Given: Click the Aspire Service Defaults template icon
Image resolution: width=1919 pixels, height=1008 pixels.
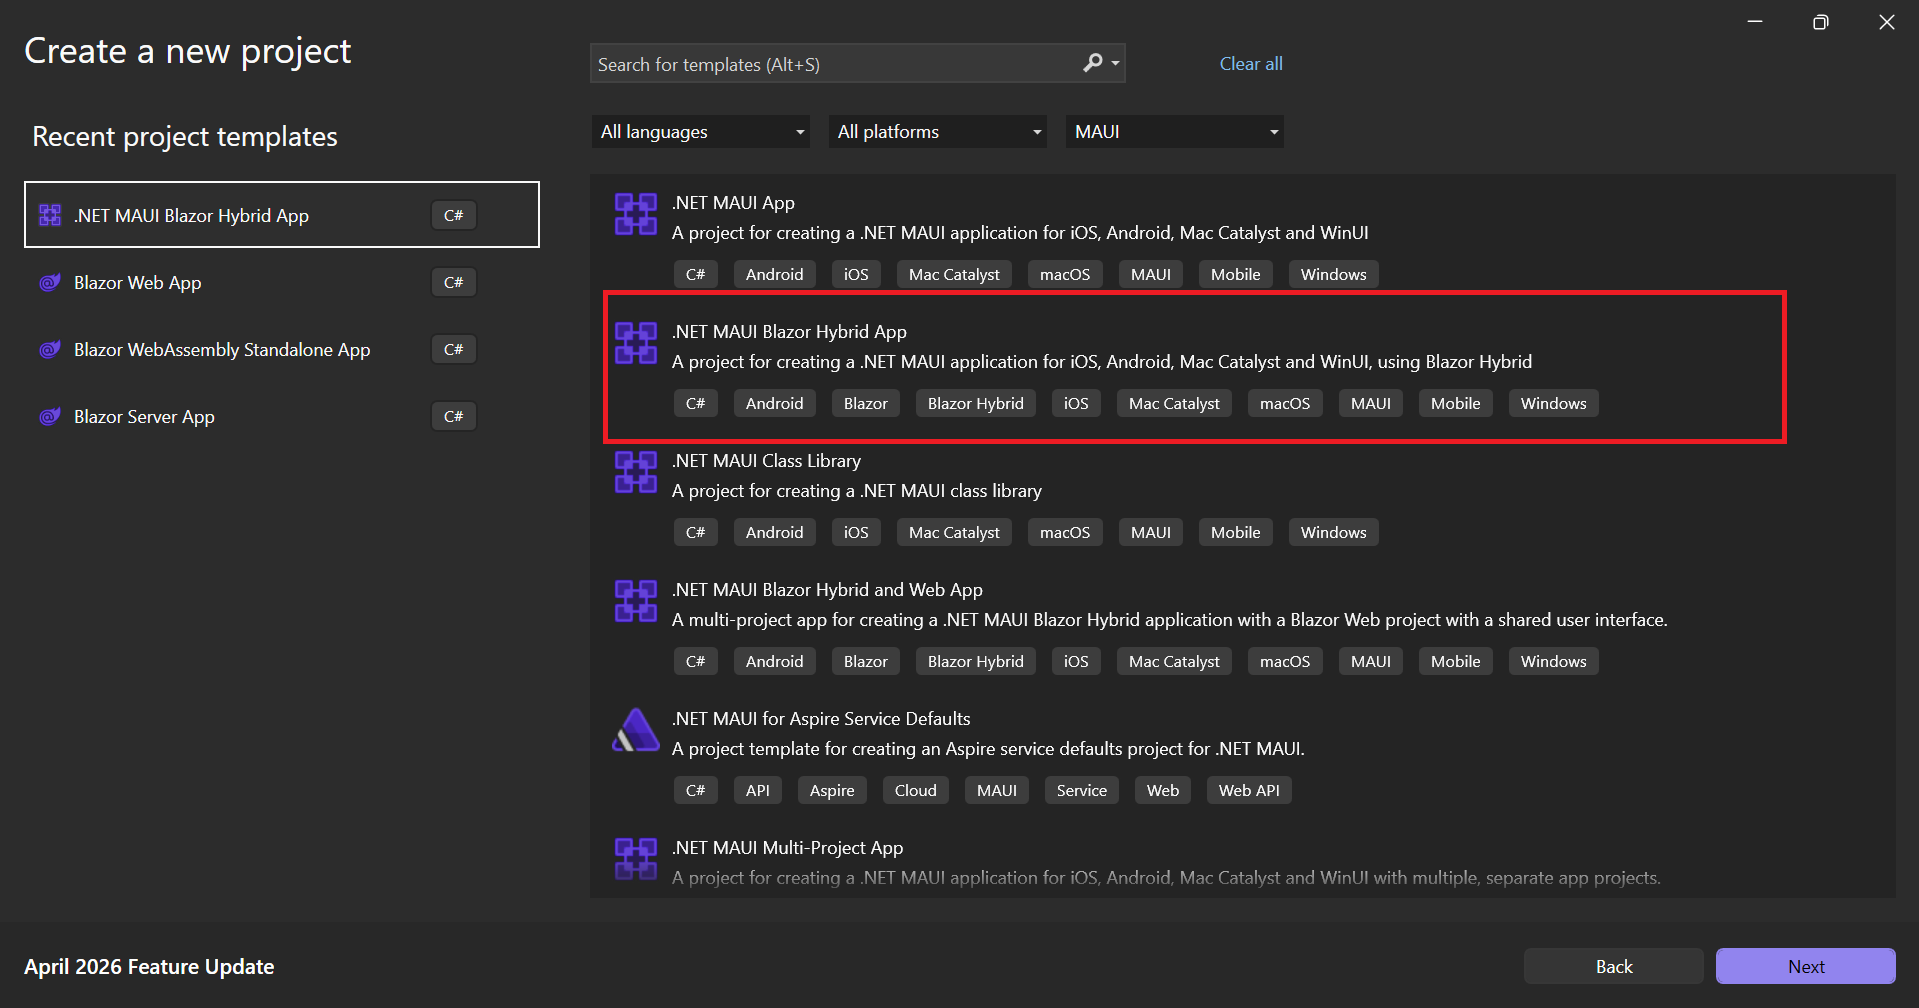Looking at the screenshot, I should pos(636,730).
